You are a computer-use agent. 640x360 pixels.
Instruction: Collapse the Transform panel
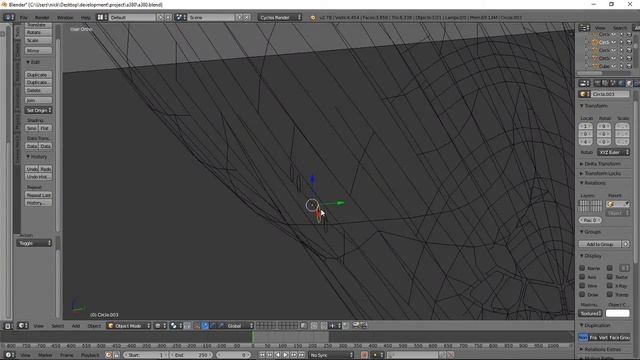[594, 106]
